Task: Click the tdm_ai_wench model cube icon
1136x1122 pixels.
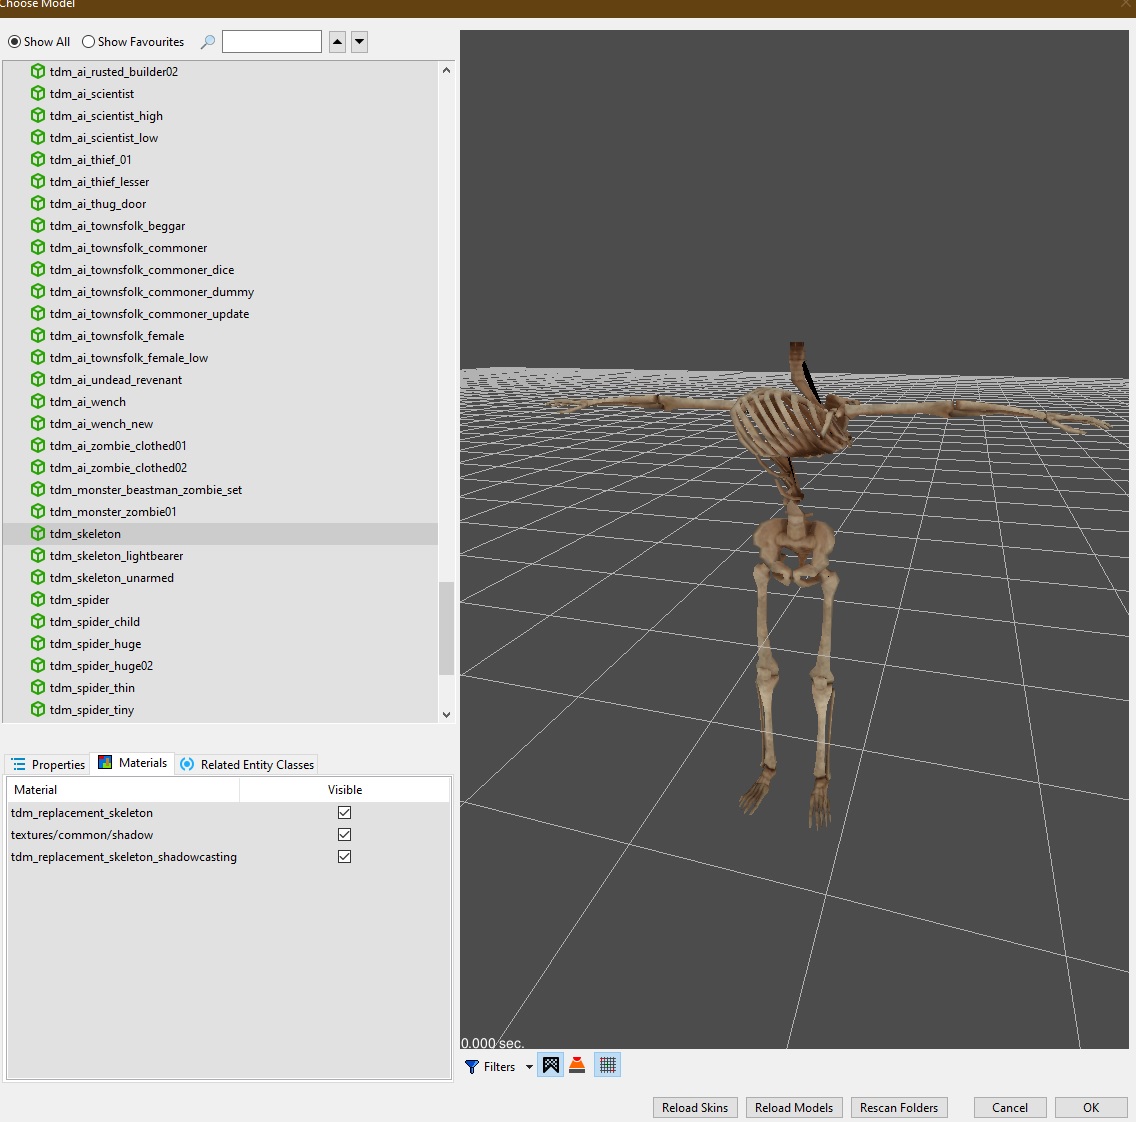Action: coord(38,402)
